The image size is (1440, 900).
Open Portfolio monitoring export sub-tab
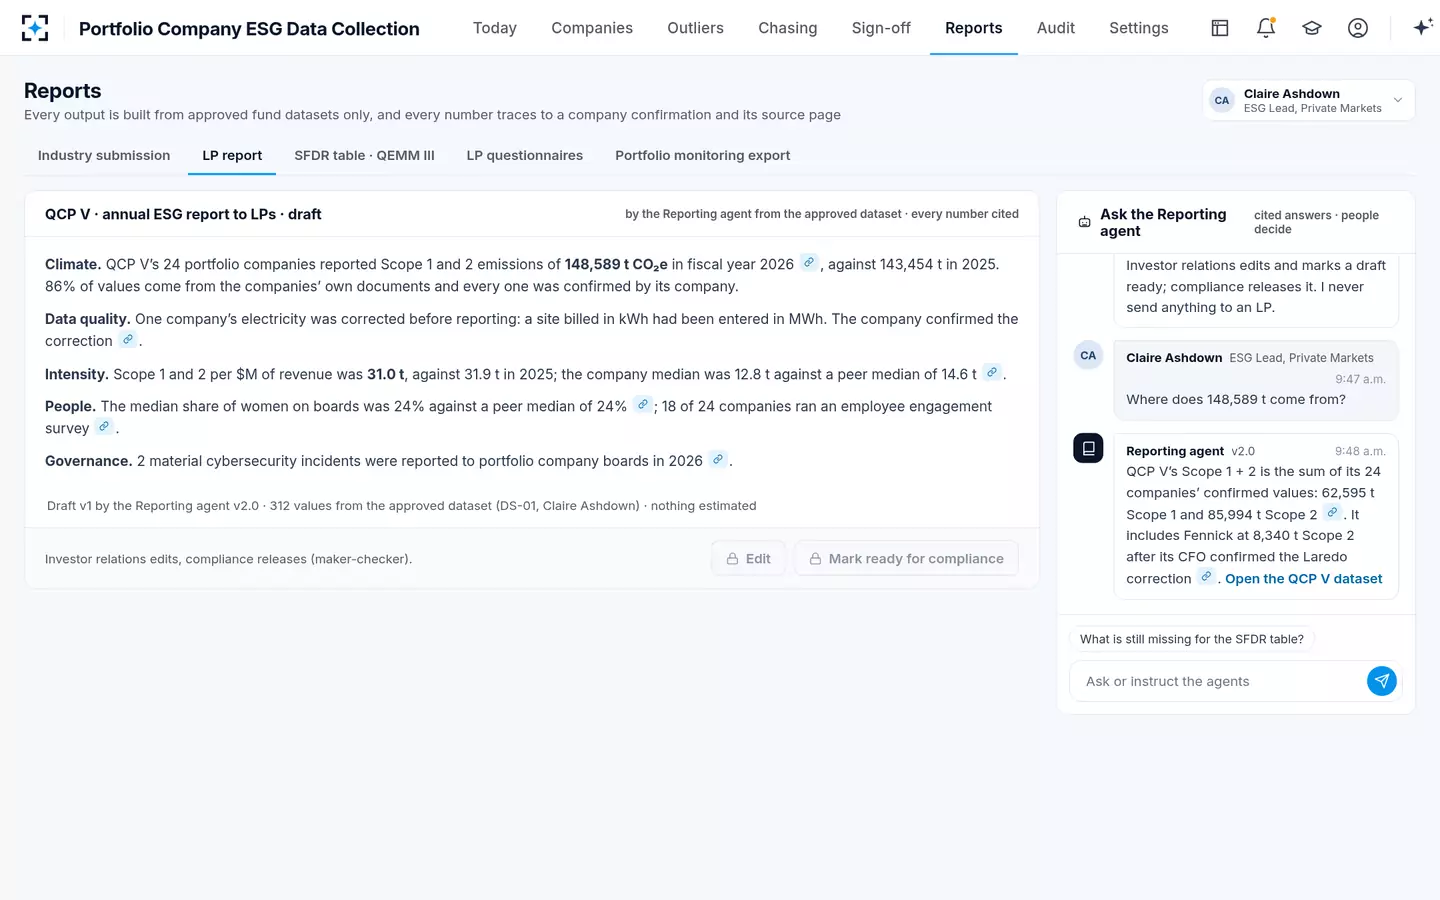tap(703, 155)
